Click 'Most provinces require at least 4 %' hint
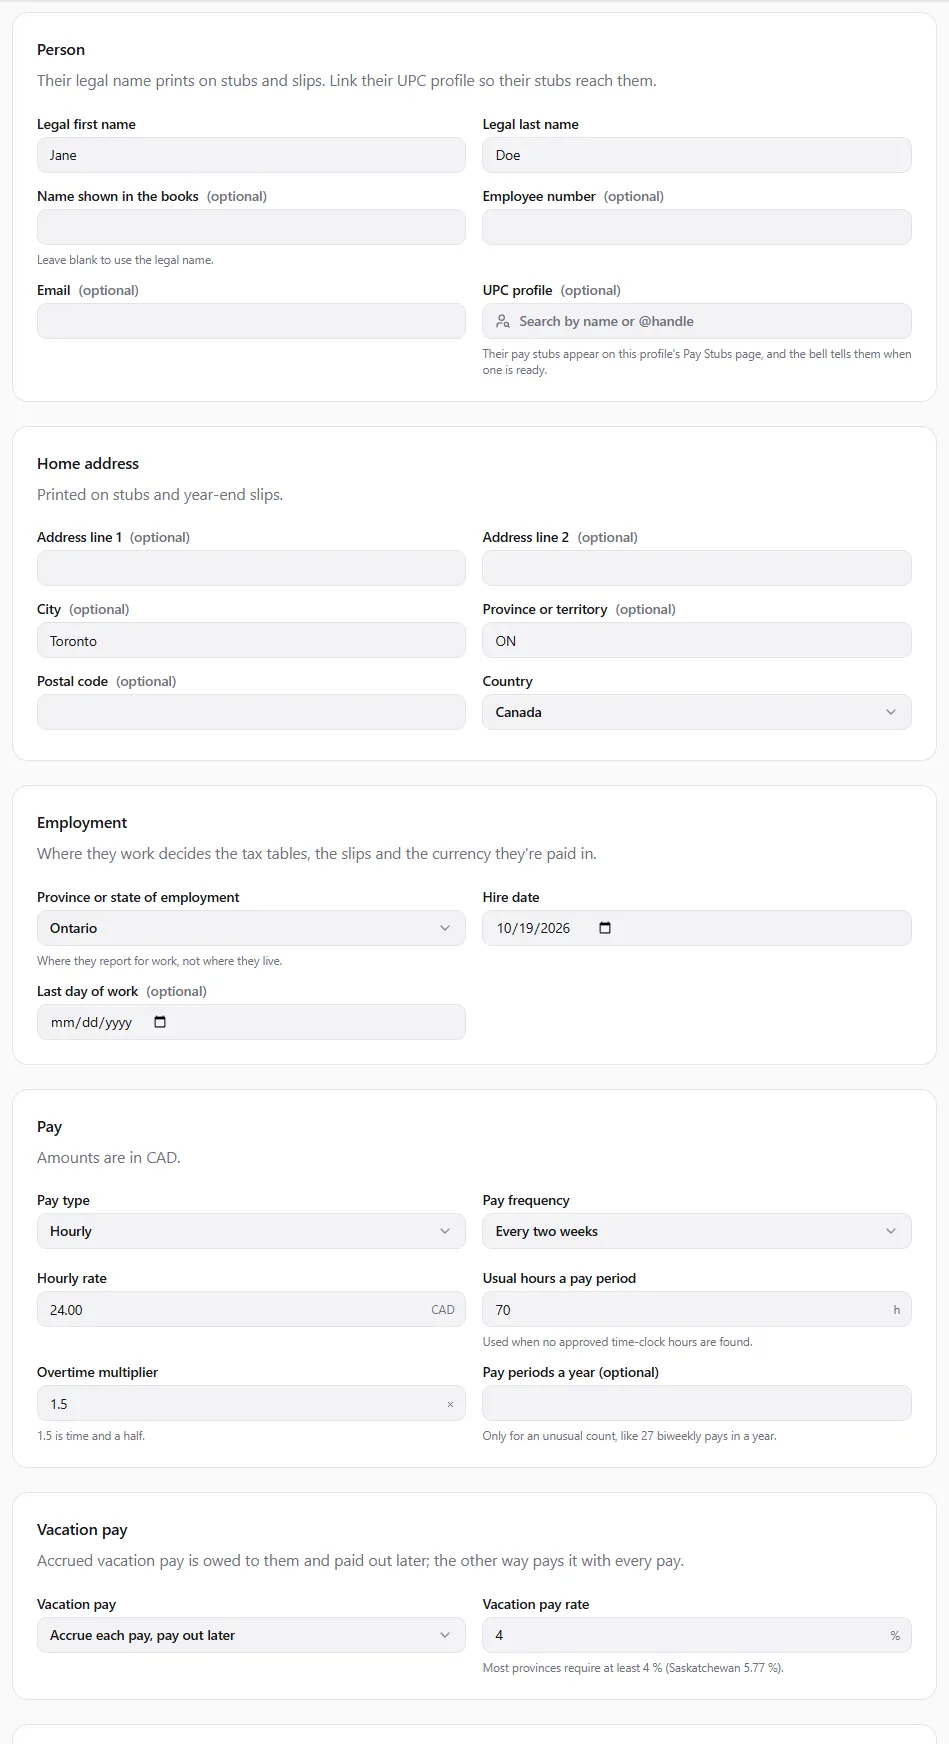This screenshot has width=949, height=1744. pos(633,1668)
